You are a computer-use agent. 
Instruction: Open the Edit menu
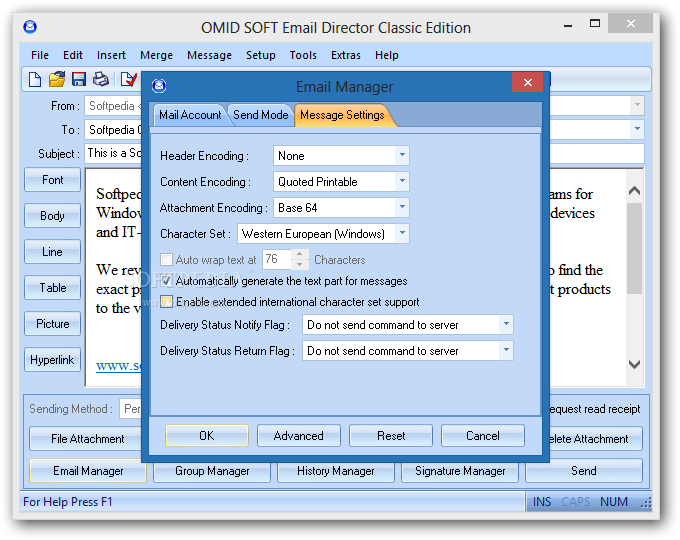pos(73,55)
